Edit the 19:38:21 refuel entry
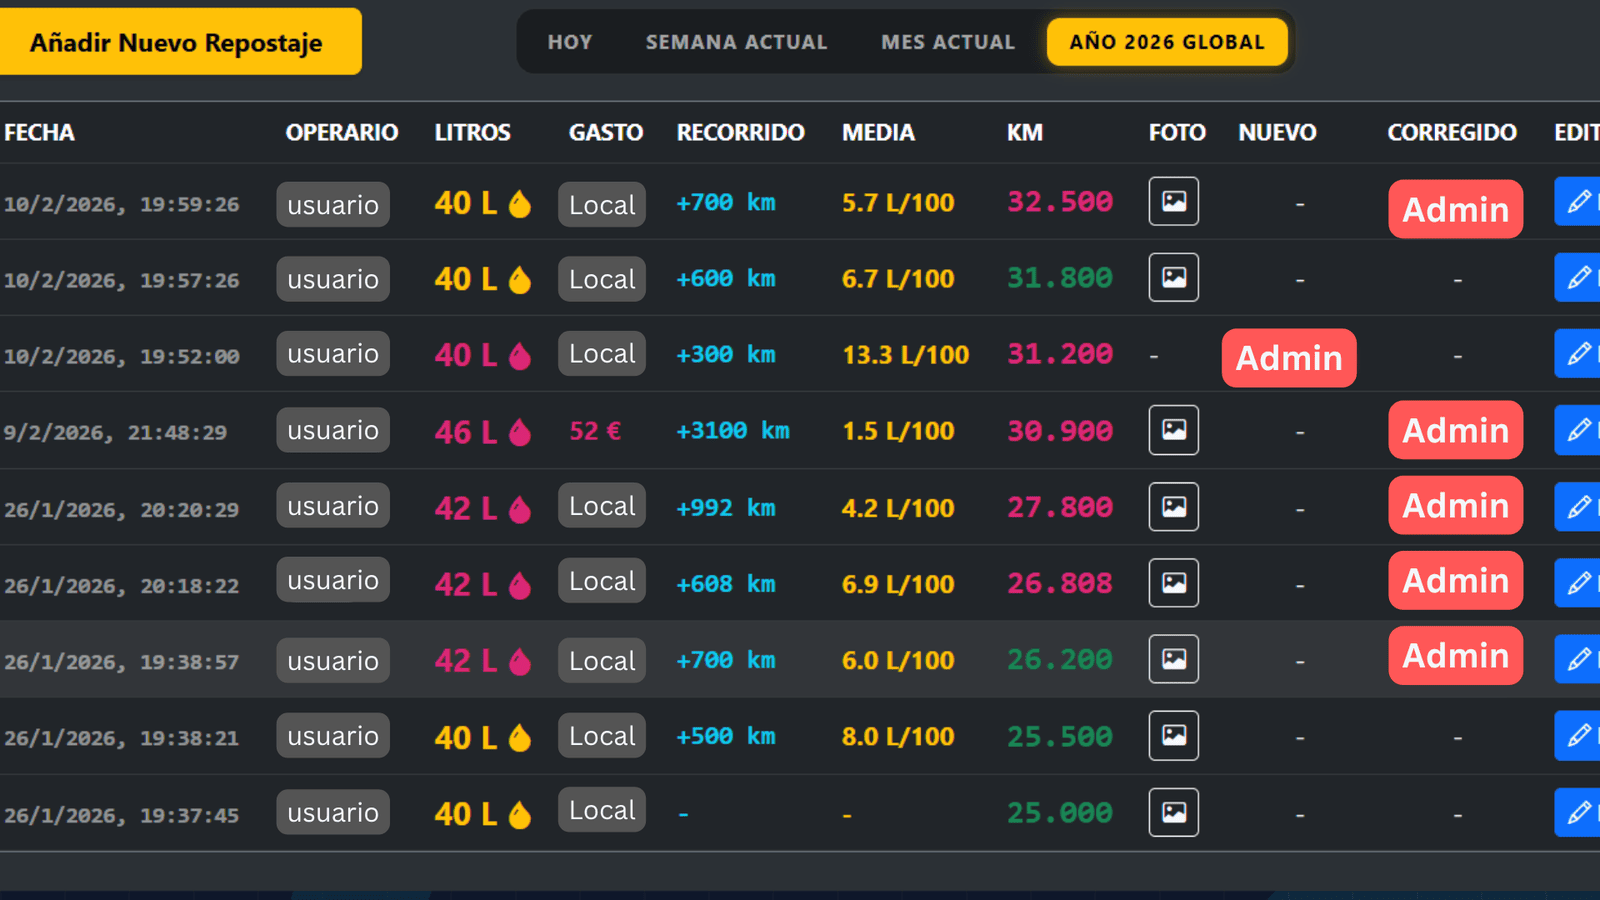 point(1578,736)
